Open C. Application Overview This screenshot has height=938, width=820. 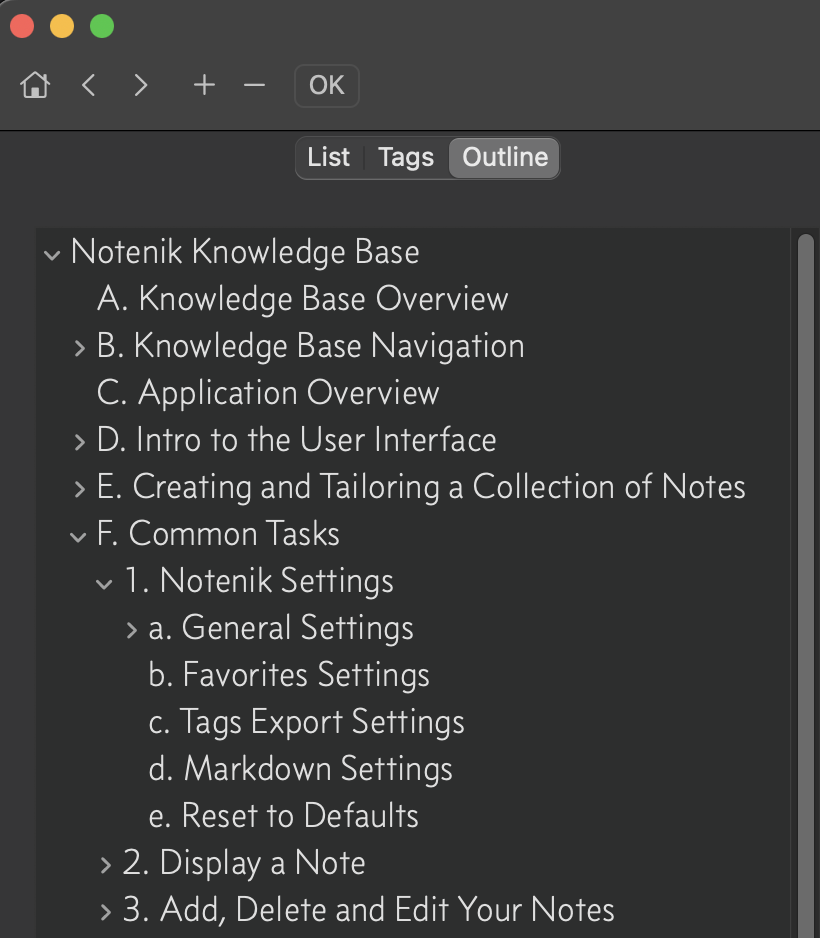click(413, 393)
